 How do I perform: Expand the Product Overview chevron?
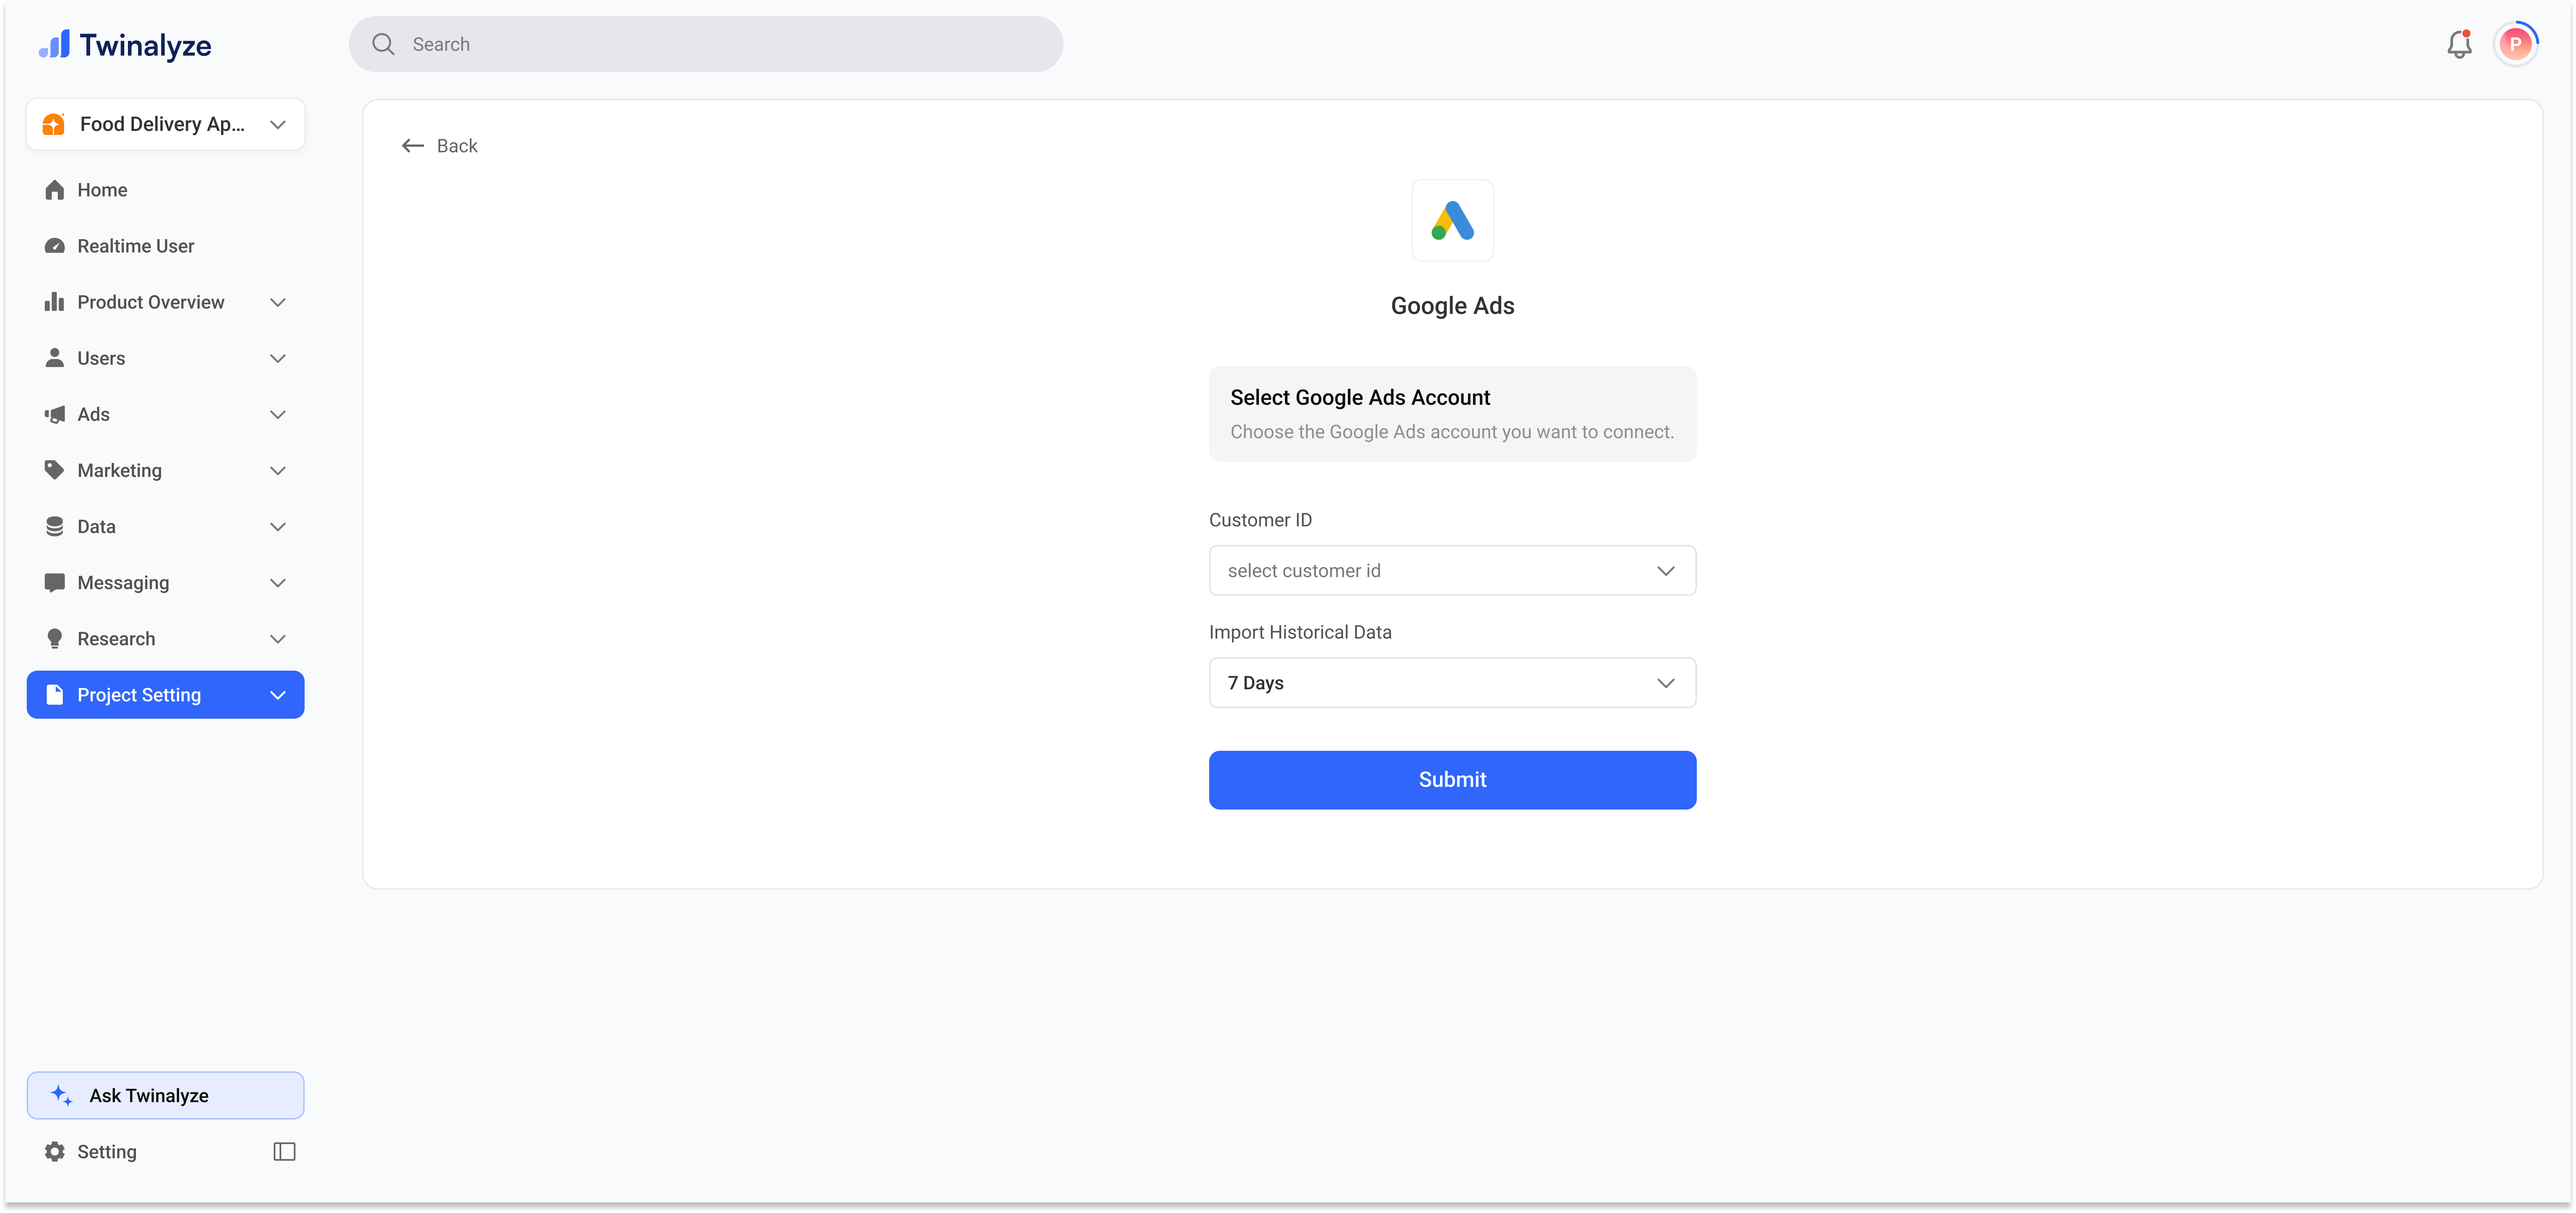tap(278, 302)
